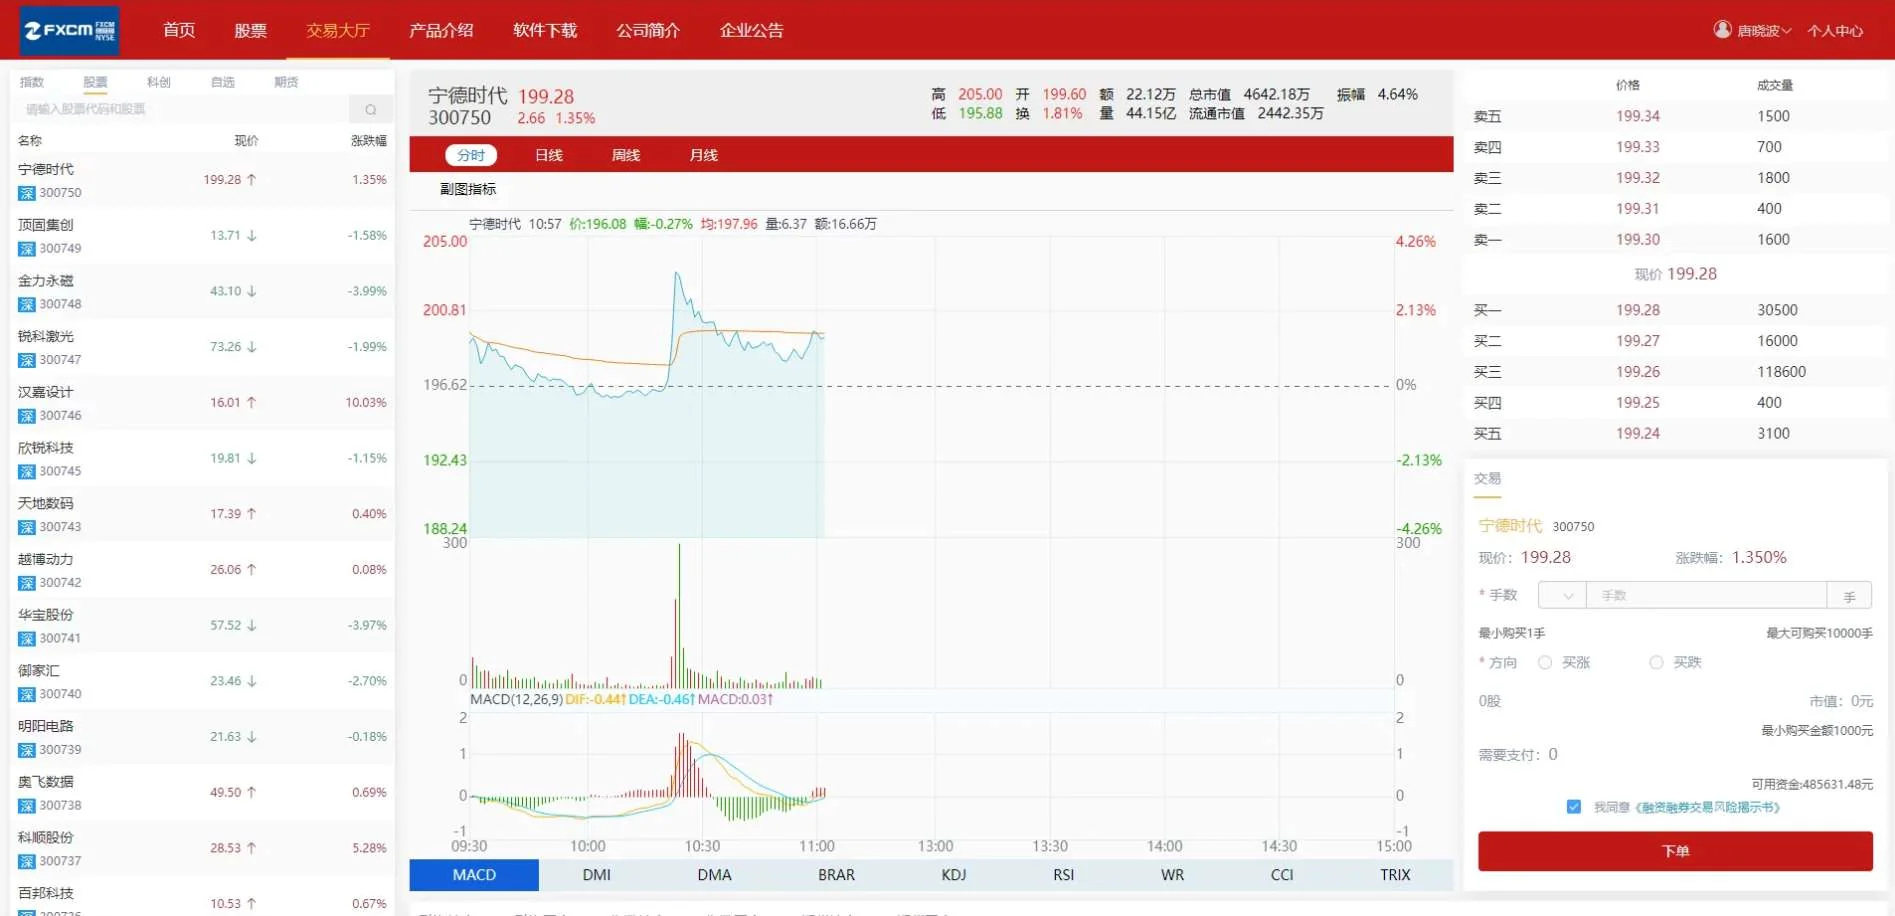The image size is (1895, 916).
Task: Select the 买涨 radio button
Action: click(1544, 662)
